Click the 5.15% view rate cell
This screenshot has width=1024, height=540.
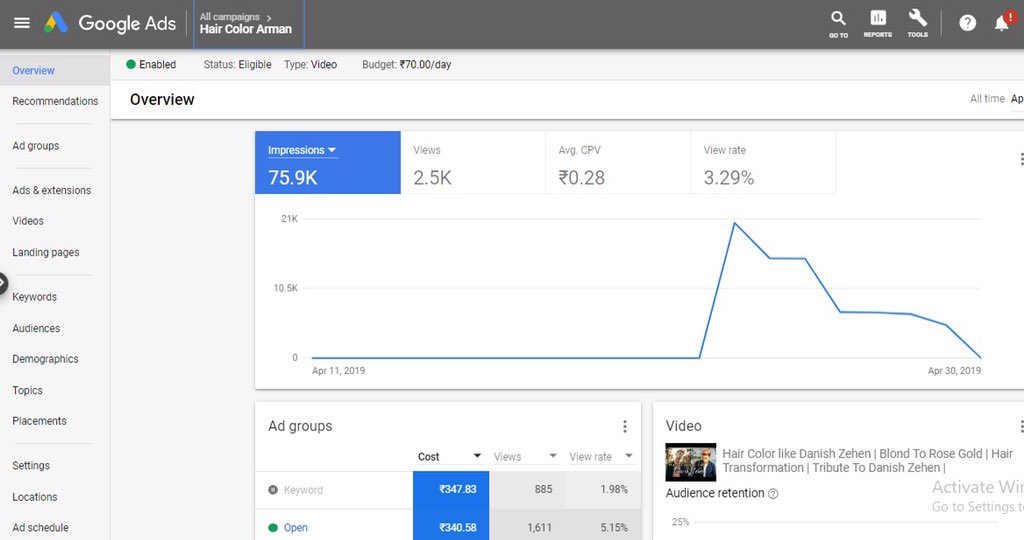[603, 526]
